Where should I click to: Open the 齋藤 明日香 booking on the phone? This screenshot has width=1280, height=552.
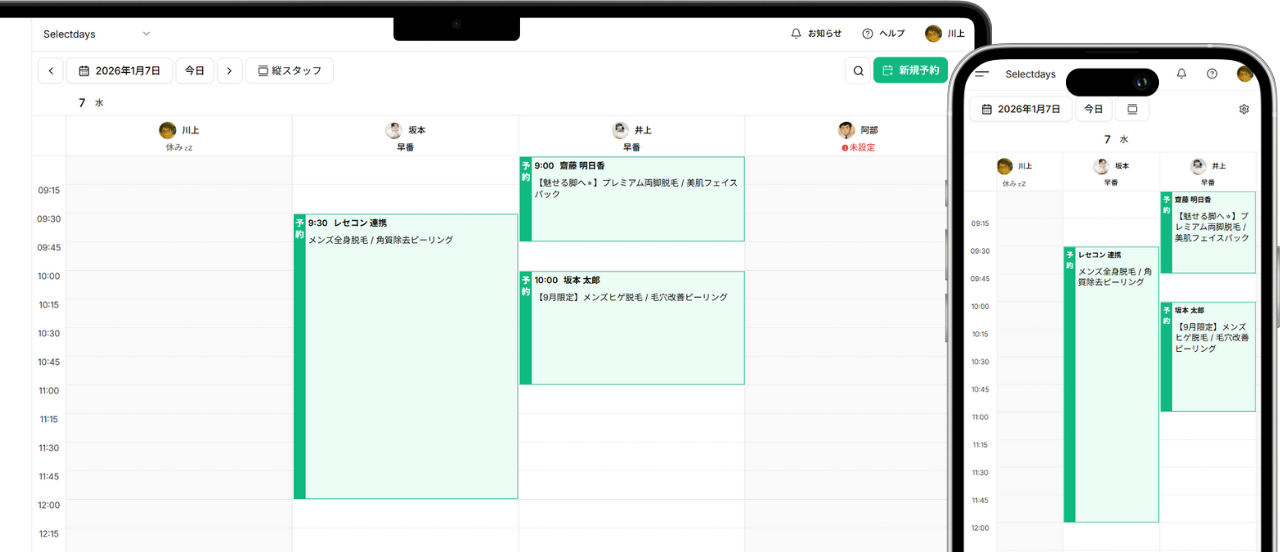pyautogui.click(x=1208, y=232)
